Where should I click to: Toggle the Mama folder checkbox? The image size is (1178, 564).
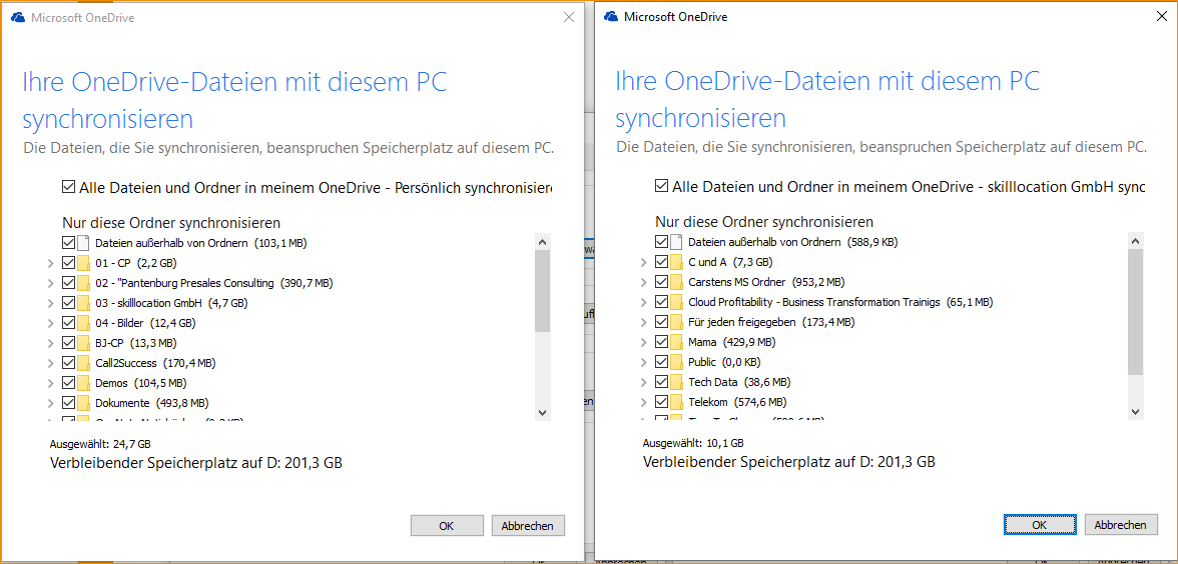pyautogui.click(x=661, y=342)
